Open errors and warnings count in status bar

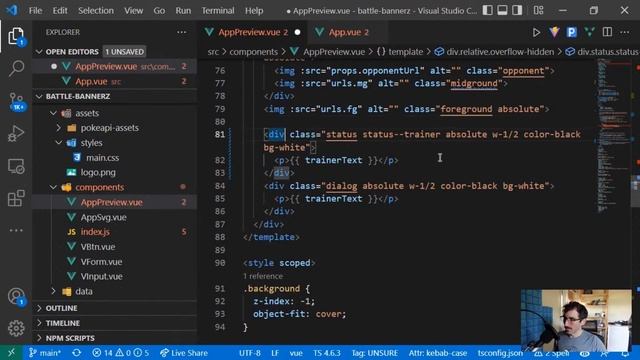[x=120, y=353]
